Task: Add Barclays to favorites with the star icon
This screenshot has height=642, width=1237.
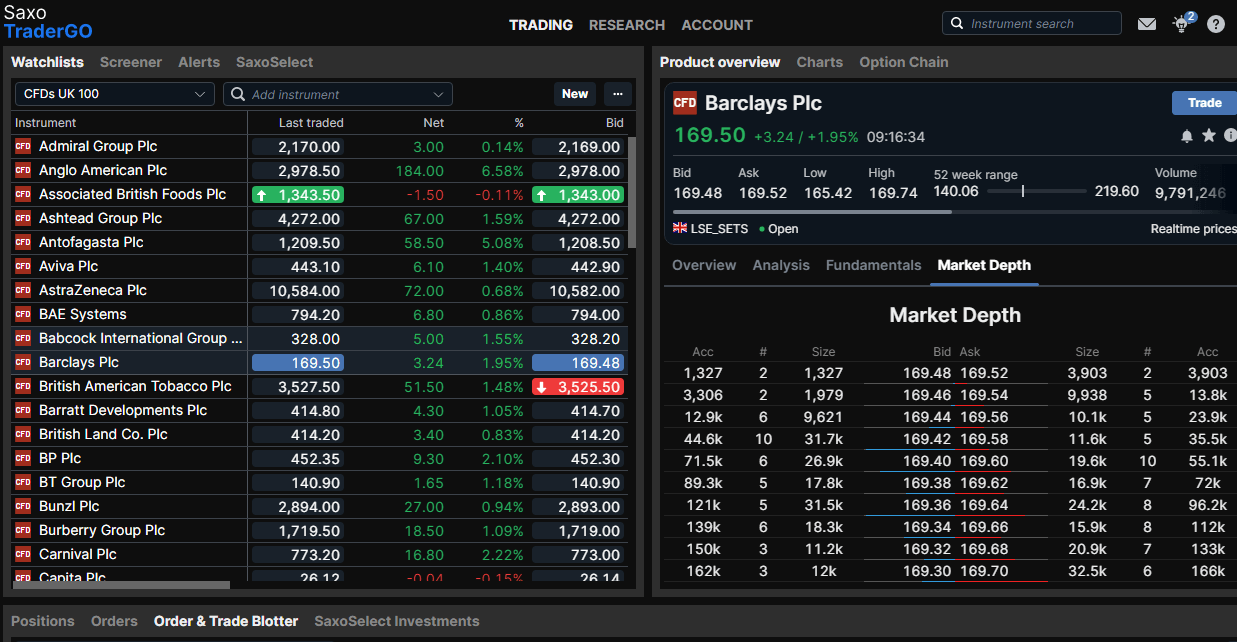Action: pyautogui.click(x=1209, y=135)
